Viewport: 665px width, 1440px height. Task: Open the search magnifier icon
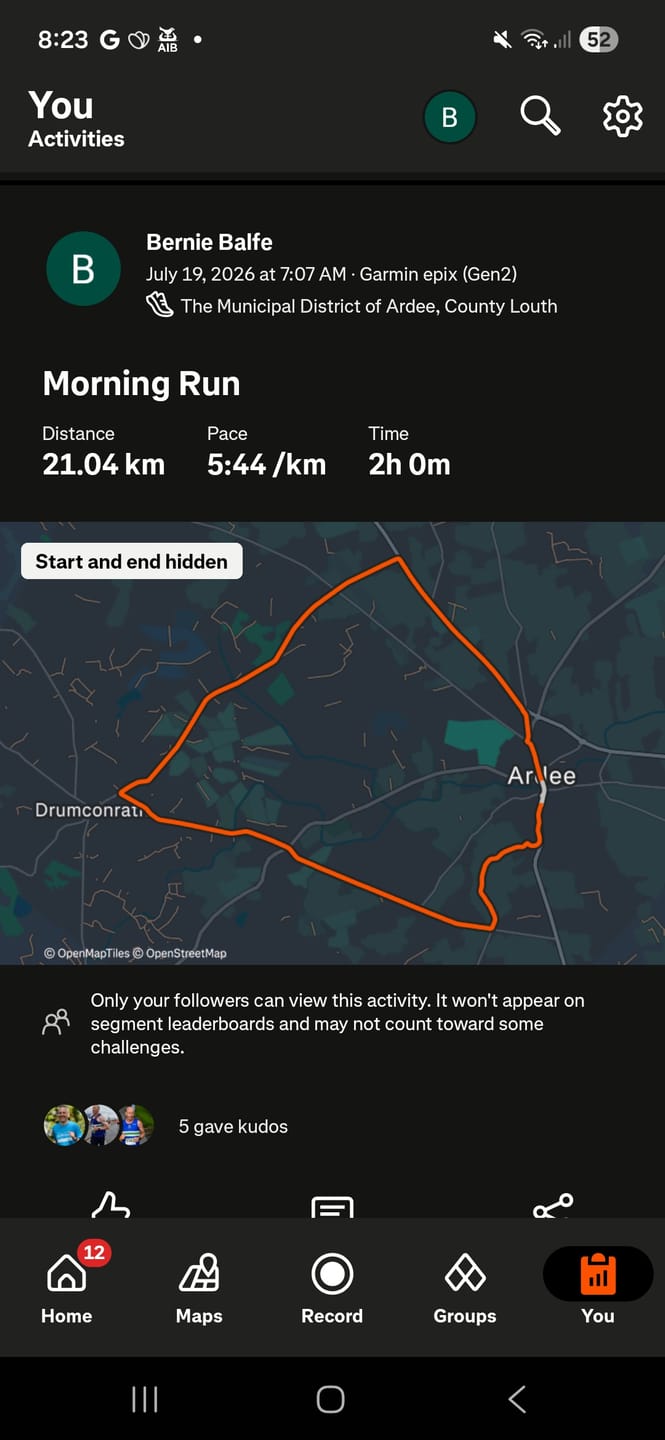pos(539,117)
